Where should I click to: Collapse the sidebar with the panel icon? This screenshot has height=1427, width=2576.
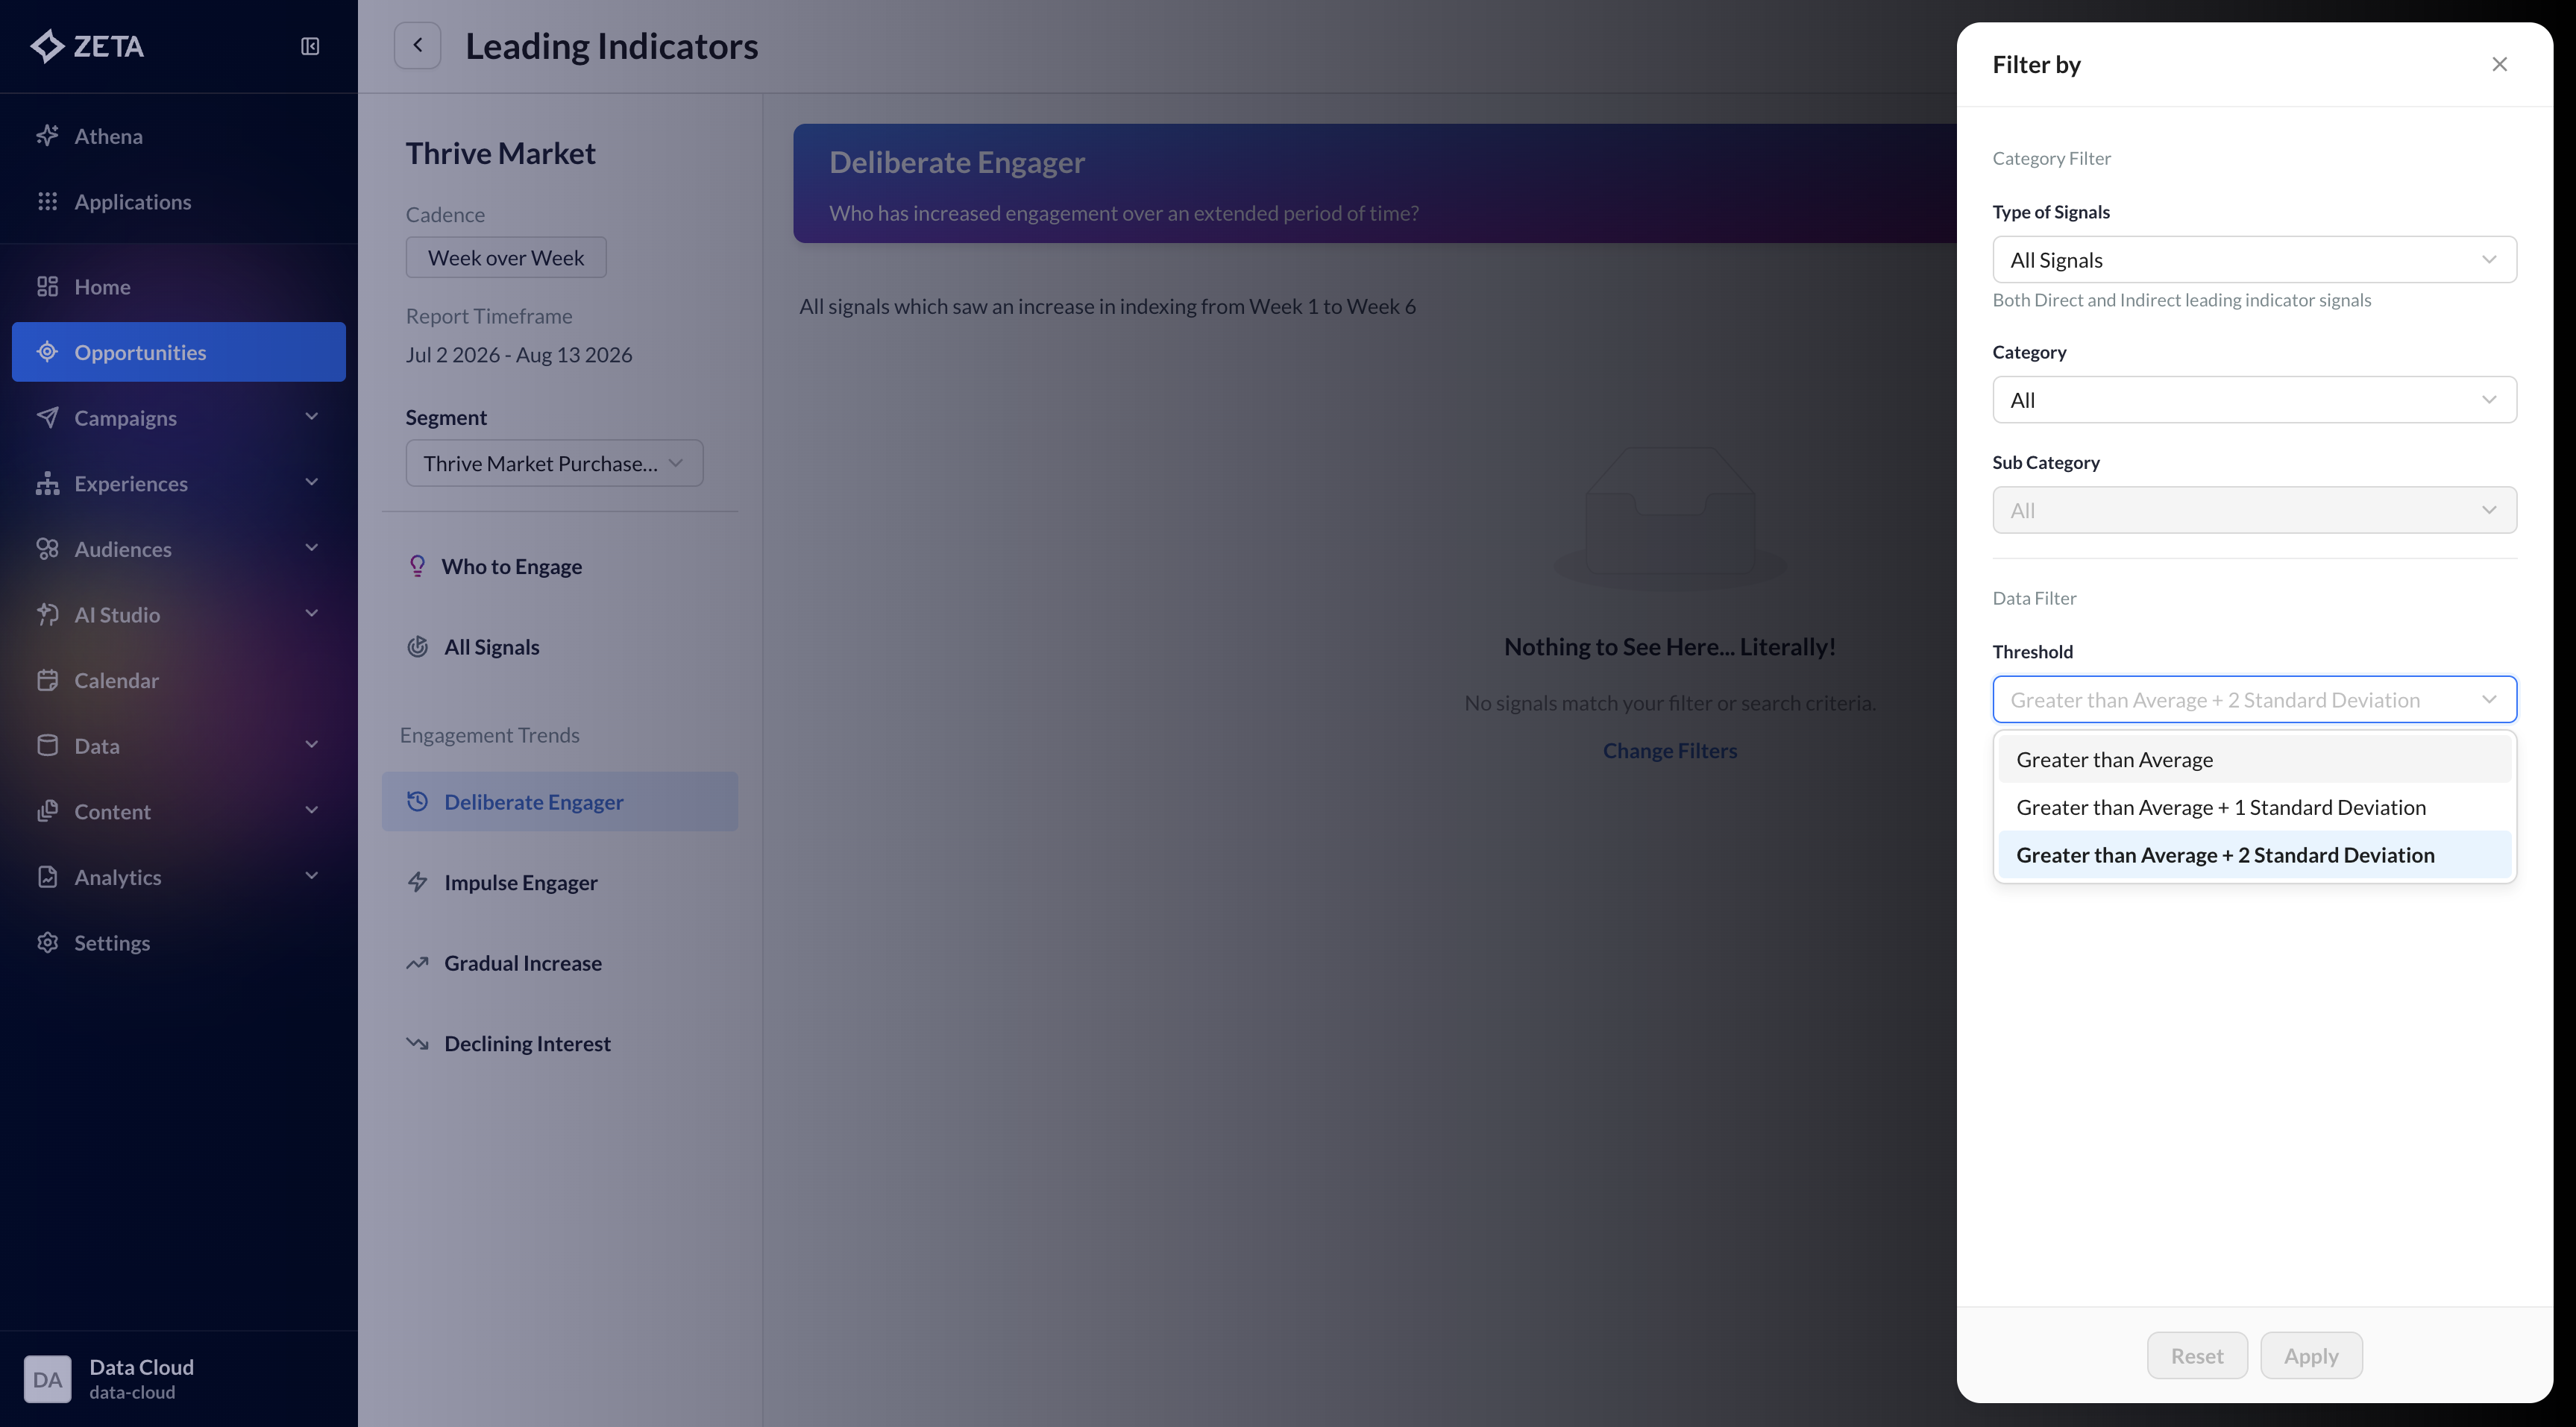pos(310,46)
